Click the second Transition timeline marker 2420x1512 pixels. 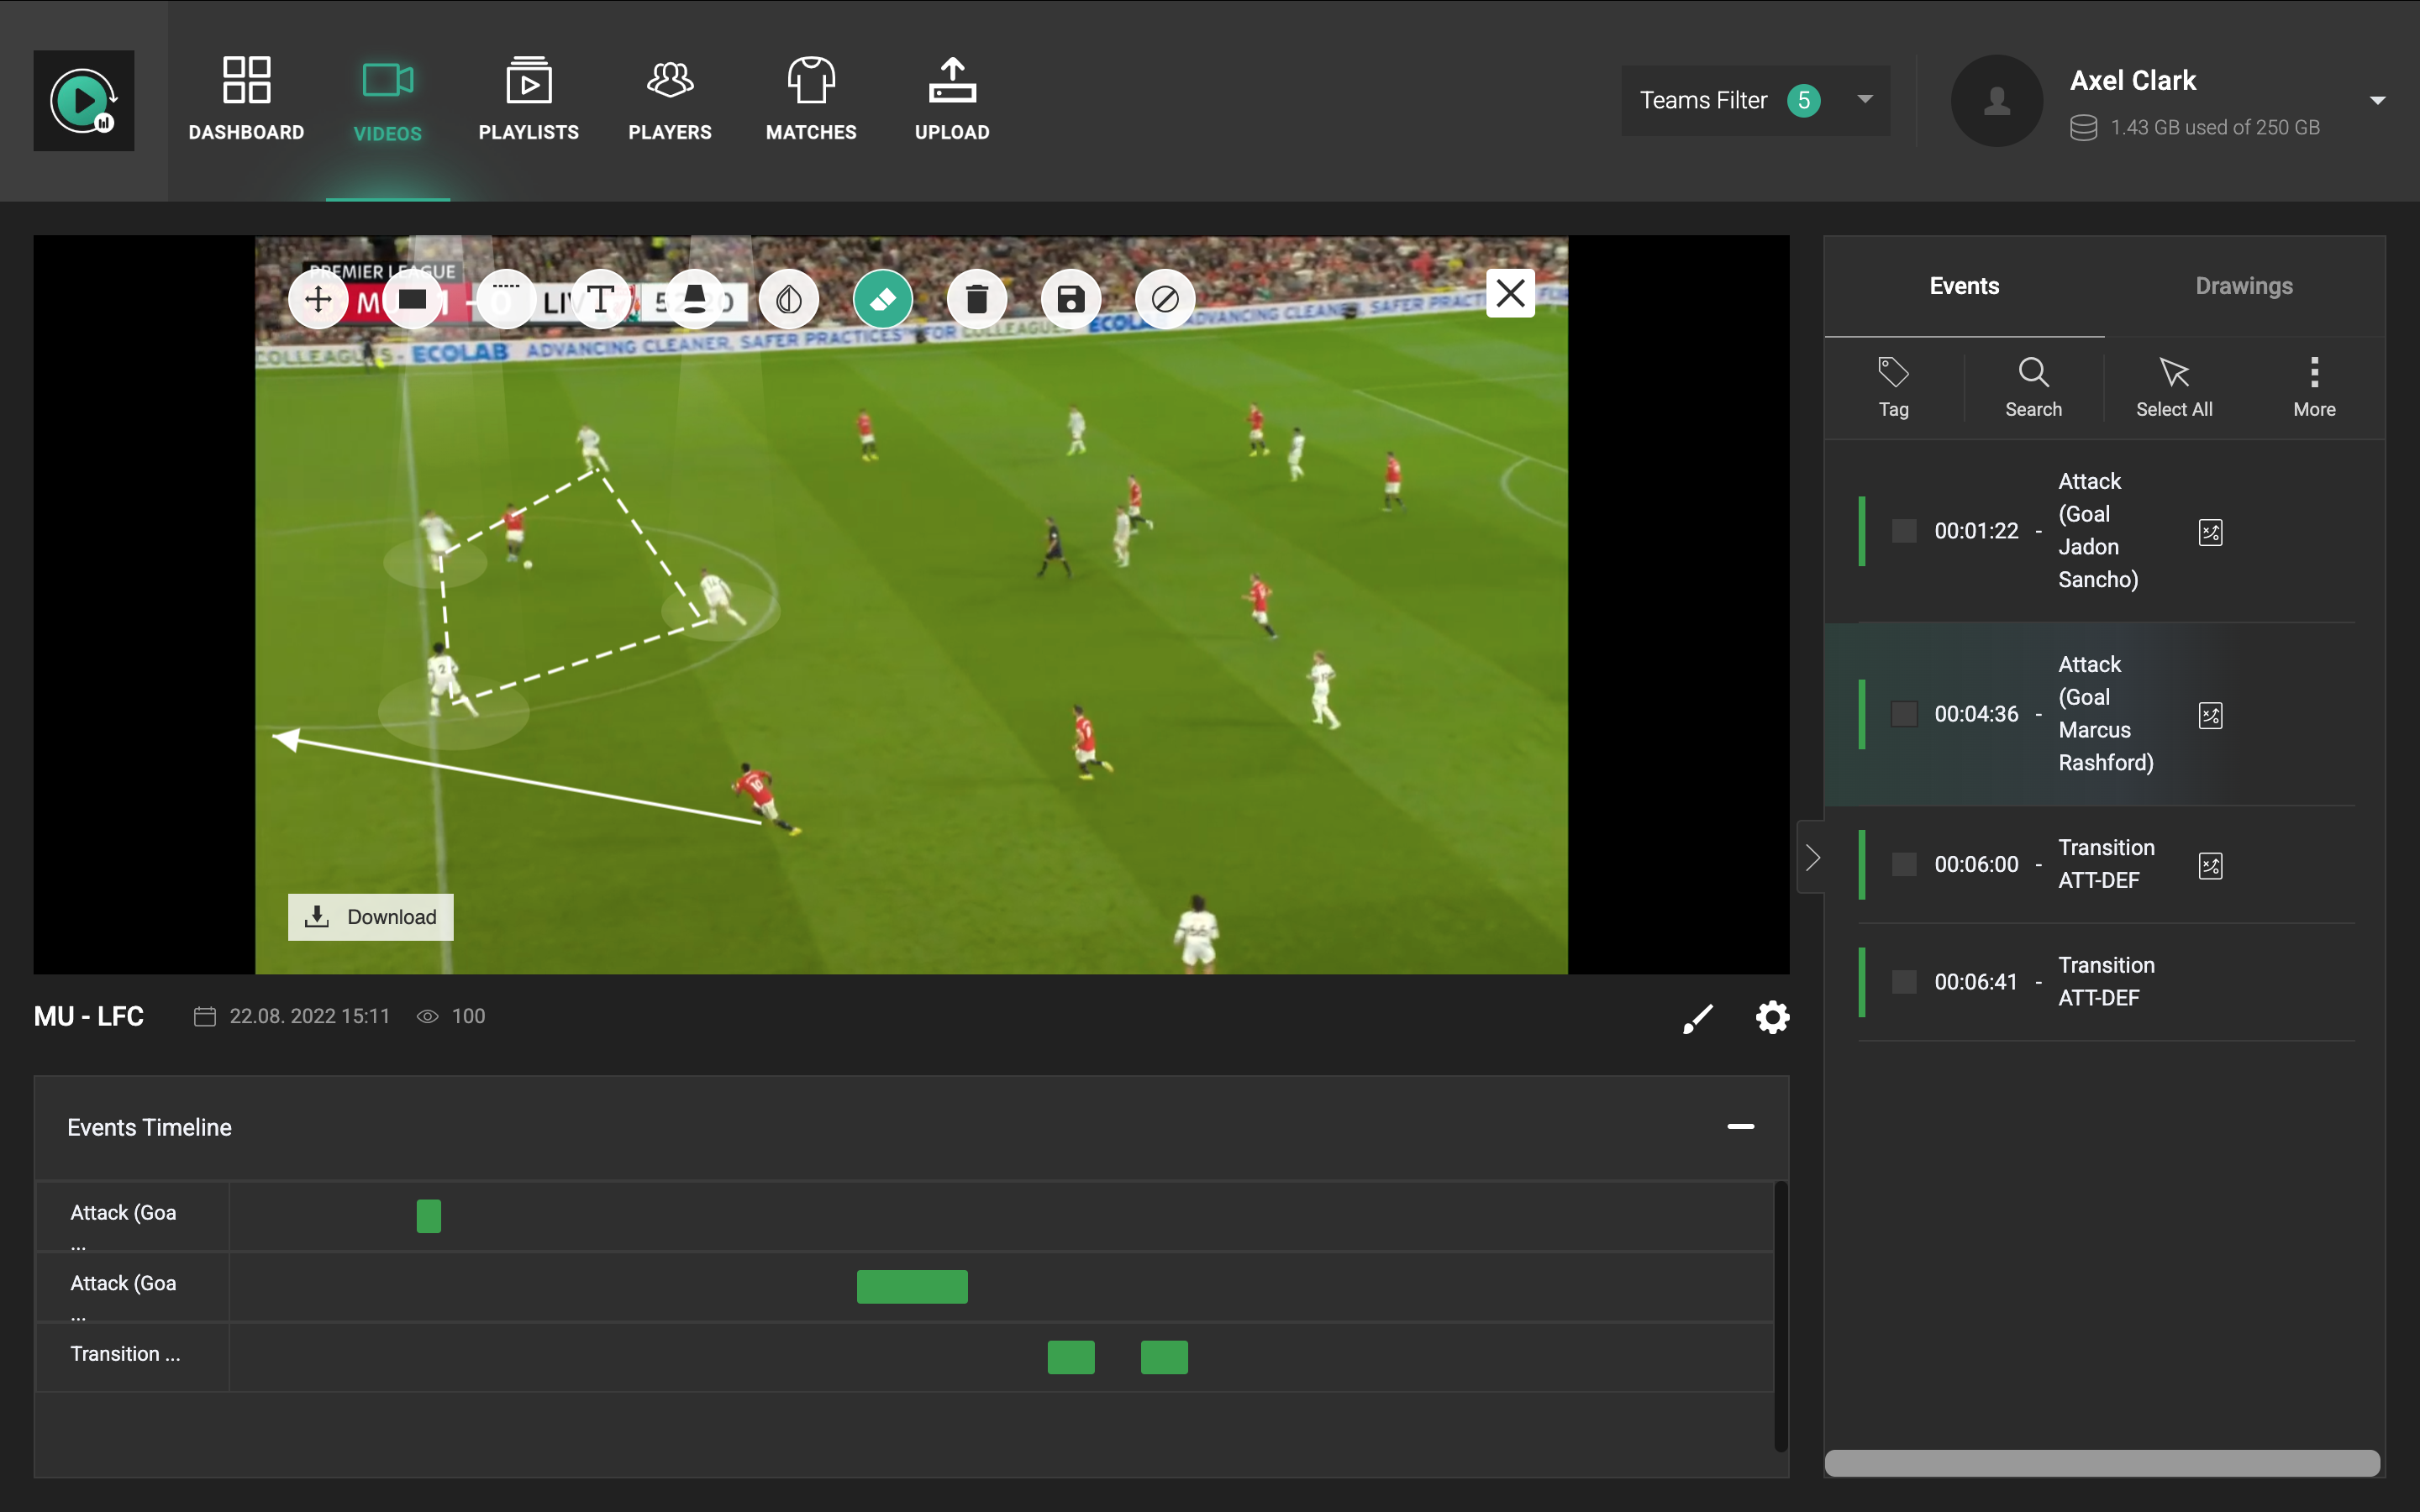coord(1164,1357)
